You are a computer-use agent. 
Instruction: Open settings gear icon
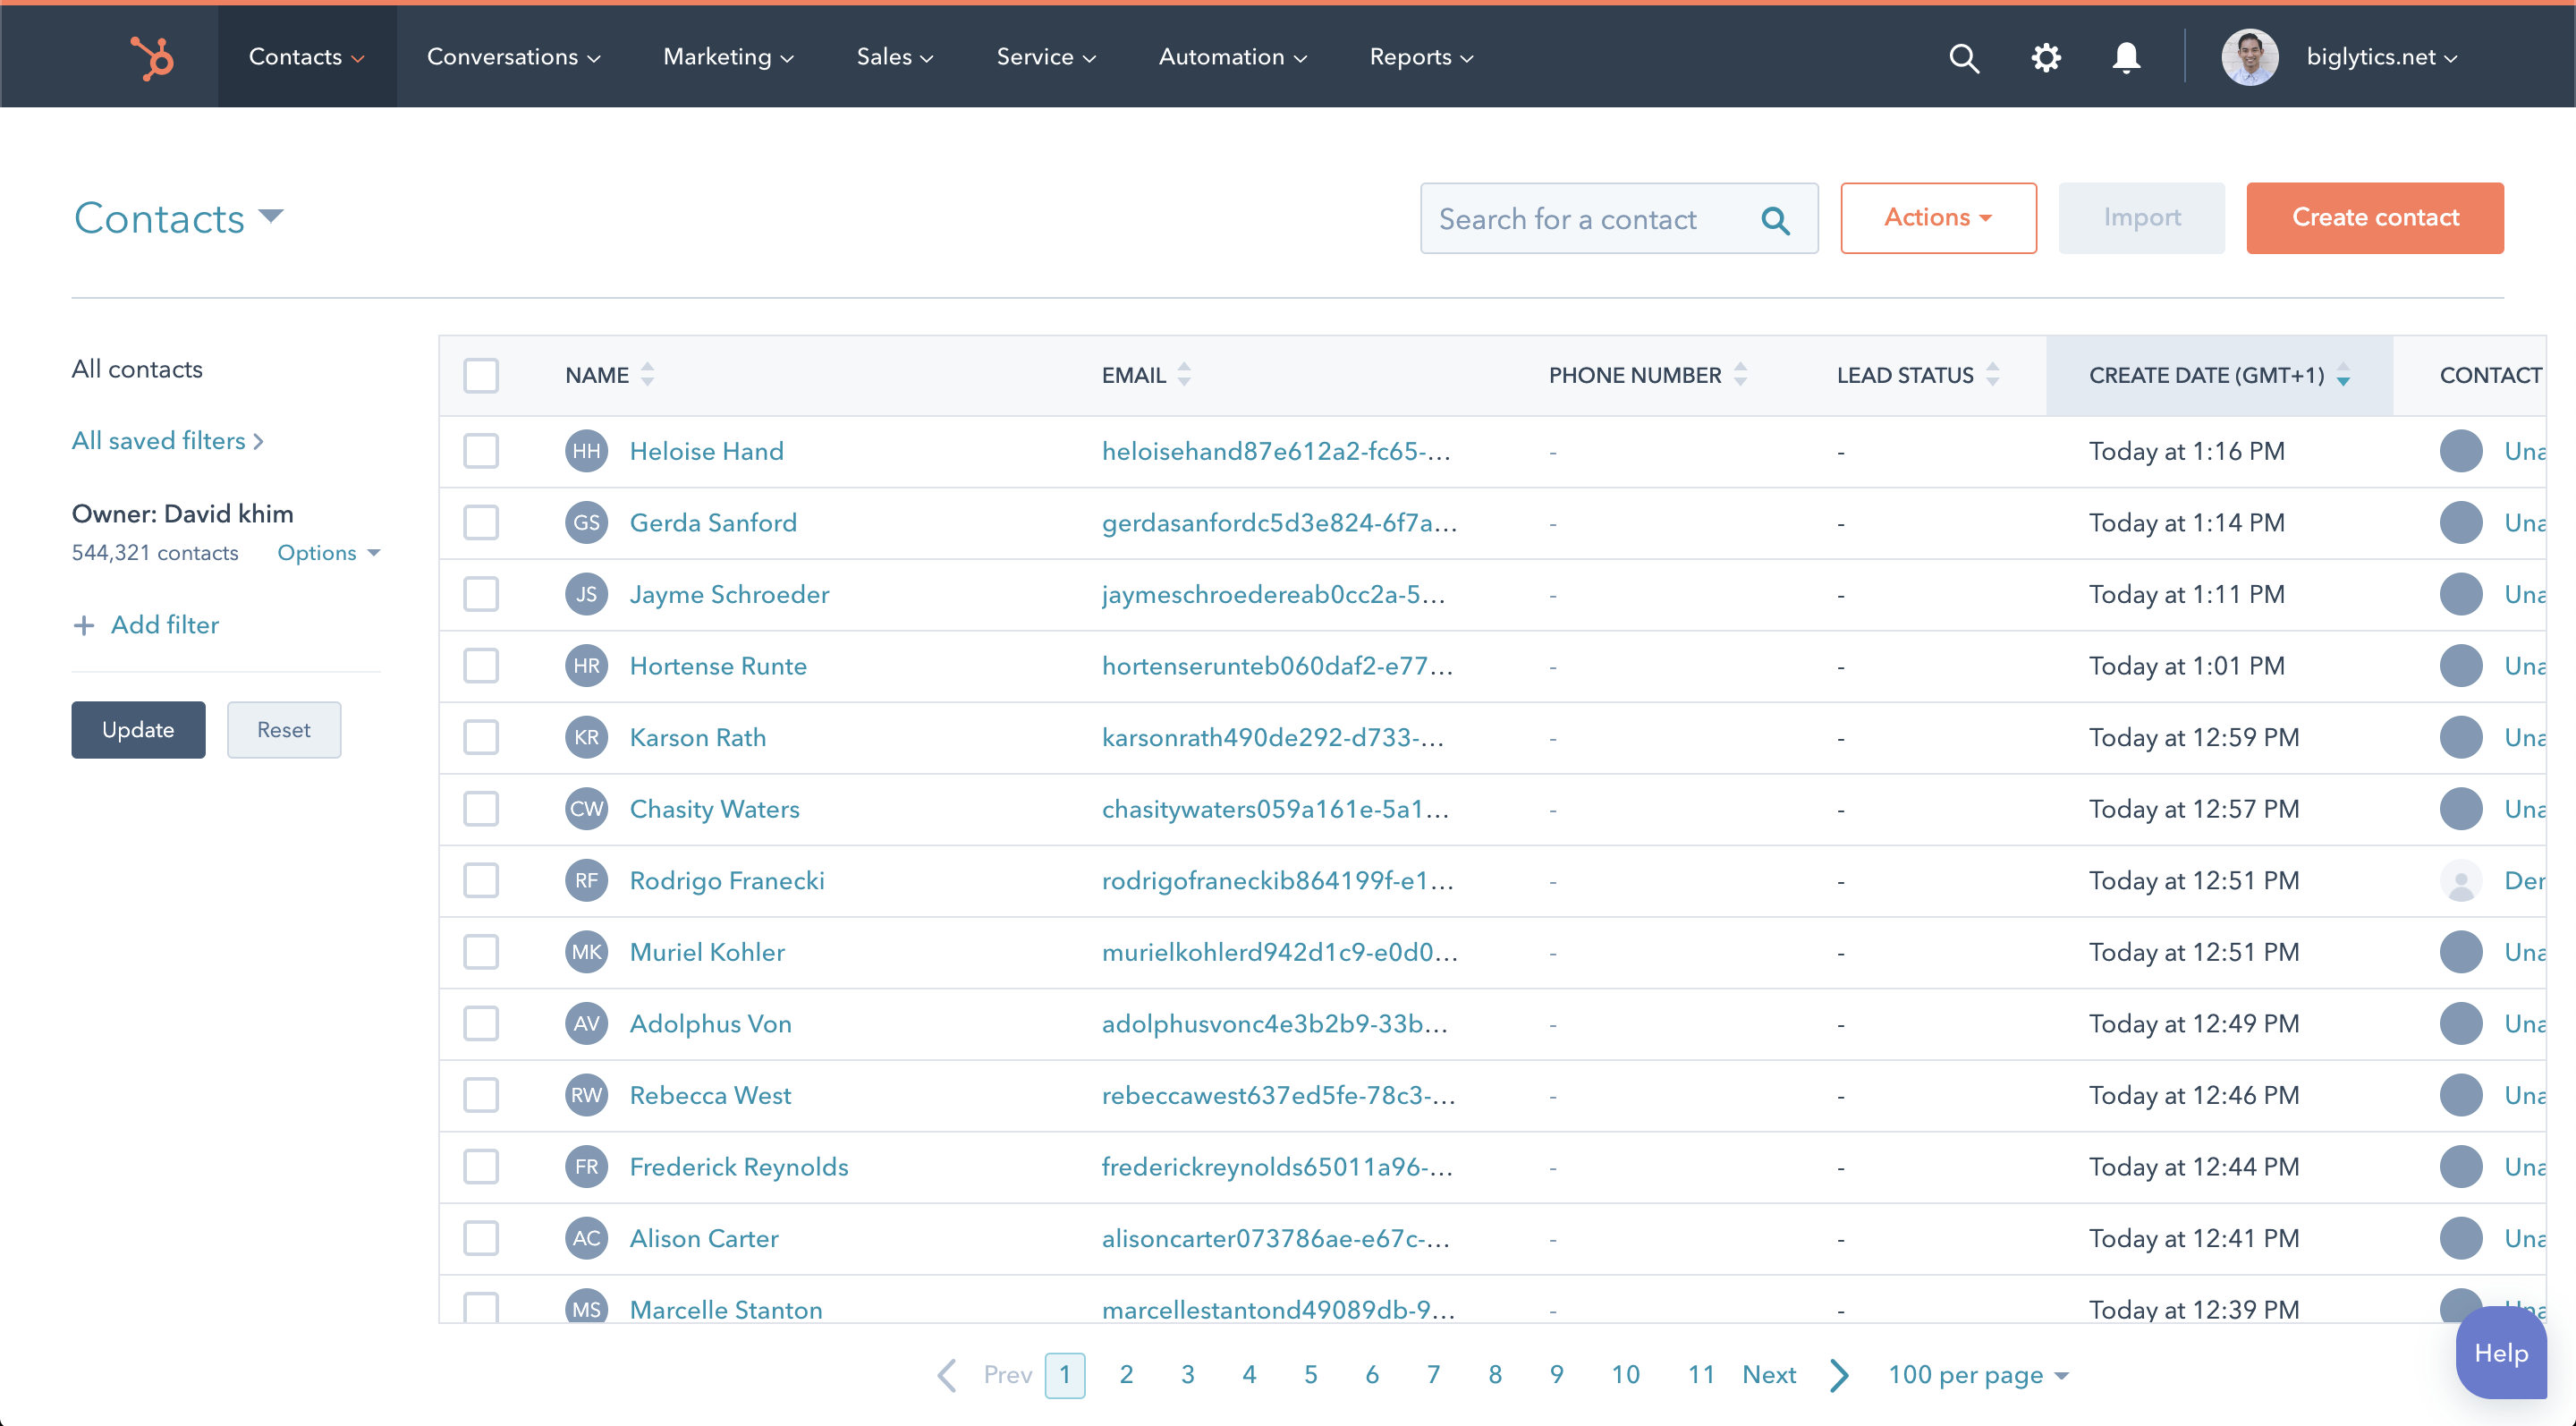coord(2045,57)
